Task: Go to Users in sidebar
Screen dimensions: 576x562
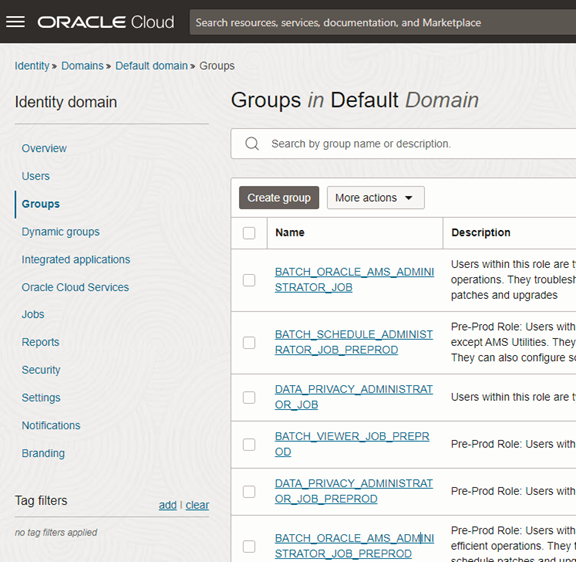Action: [x=36, y=176]
